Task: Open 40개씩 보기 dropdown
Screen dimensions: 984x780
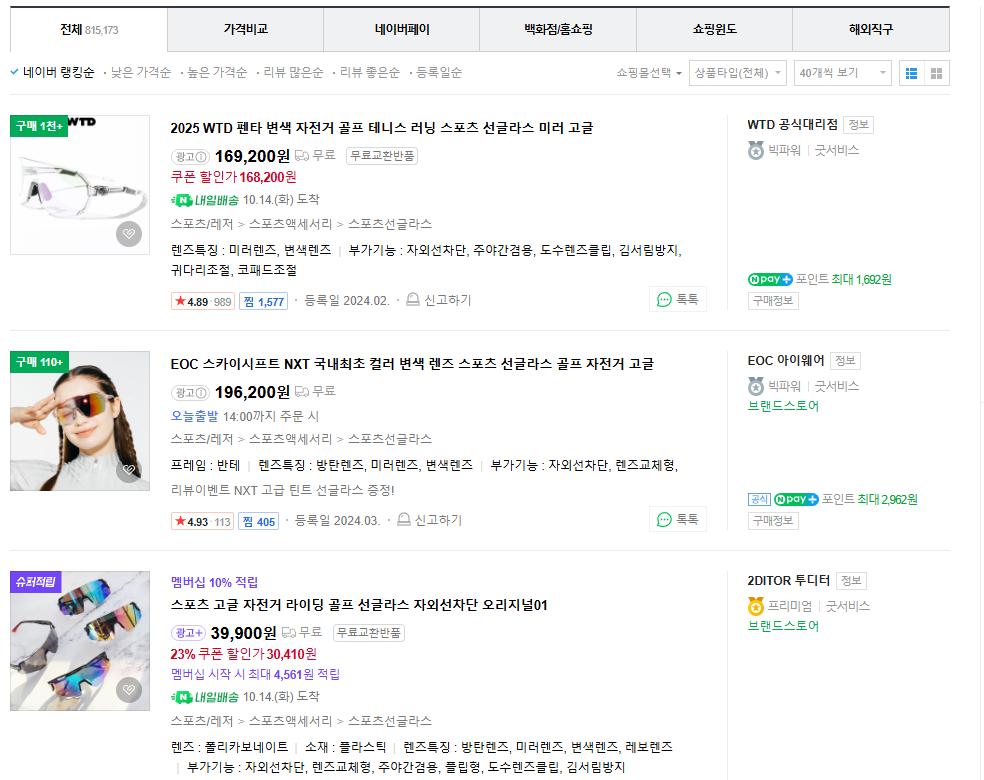Action: click(841, 73)
